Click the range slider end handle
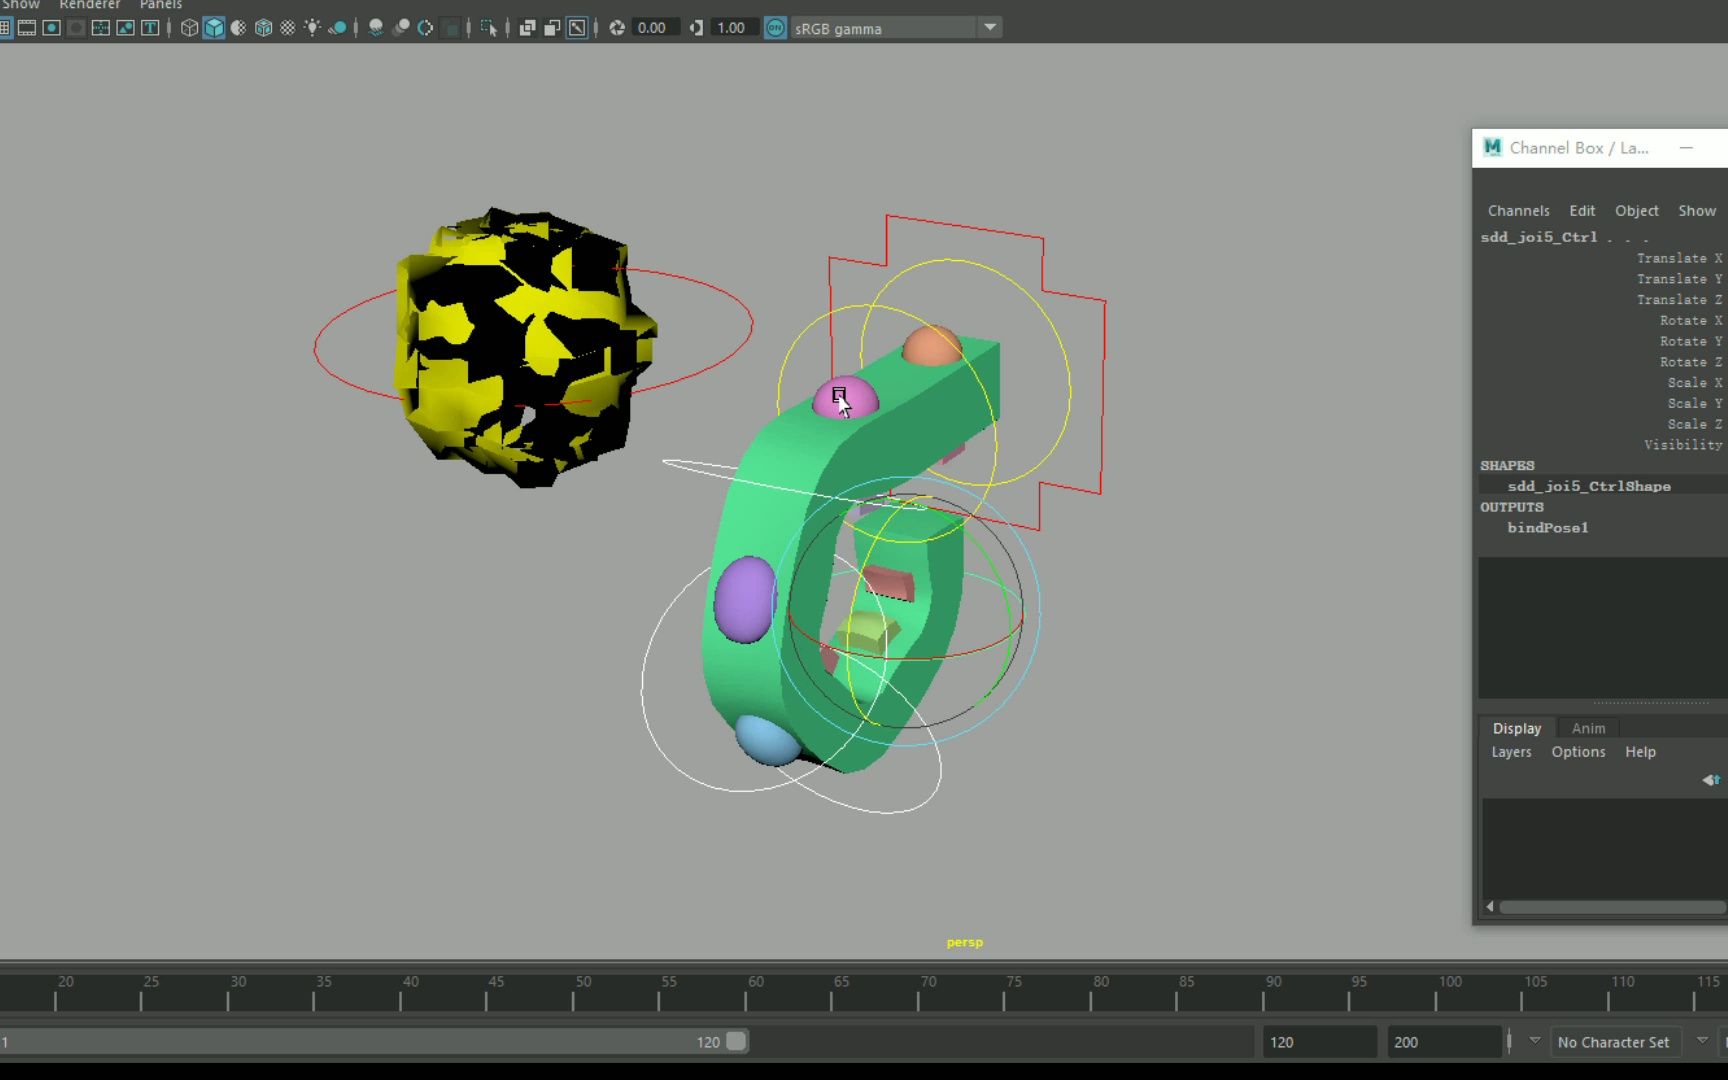The height and width of the screenshot is (1080, 1728). click(x=736, y=1041)
